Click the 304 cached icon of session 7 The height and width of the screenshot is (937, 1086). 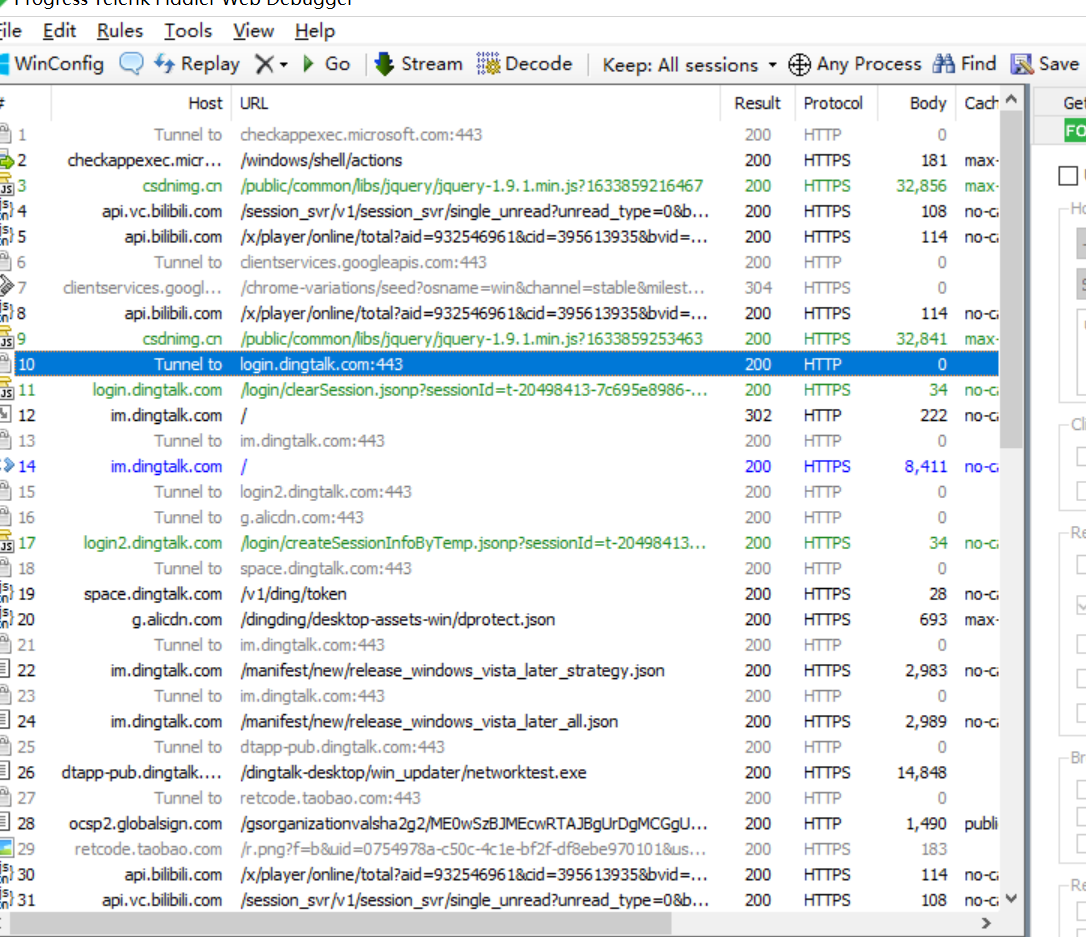6,287
